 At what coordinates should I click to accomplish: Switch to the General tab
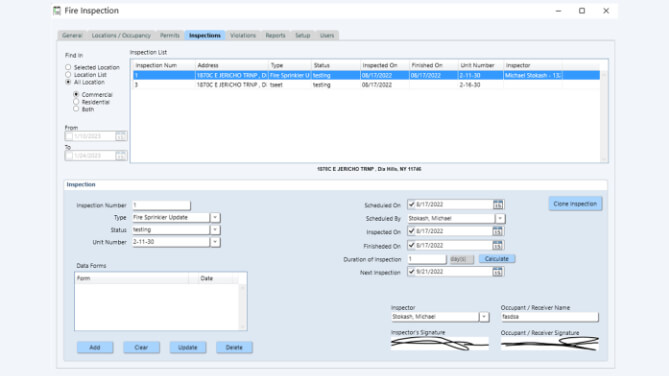[x=72, y=35]
